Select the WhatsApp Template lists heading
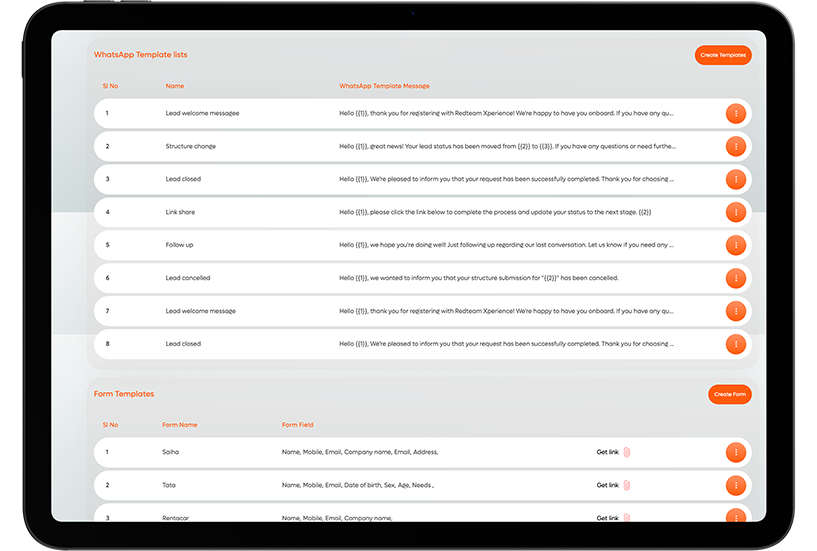The height and width of the screenshot is (551, 817). pyautogui.click(x=141, y=55)
